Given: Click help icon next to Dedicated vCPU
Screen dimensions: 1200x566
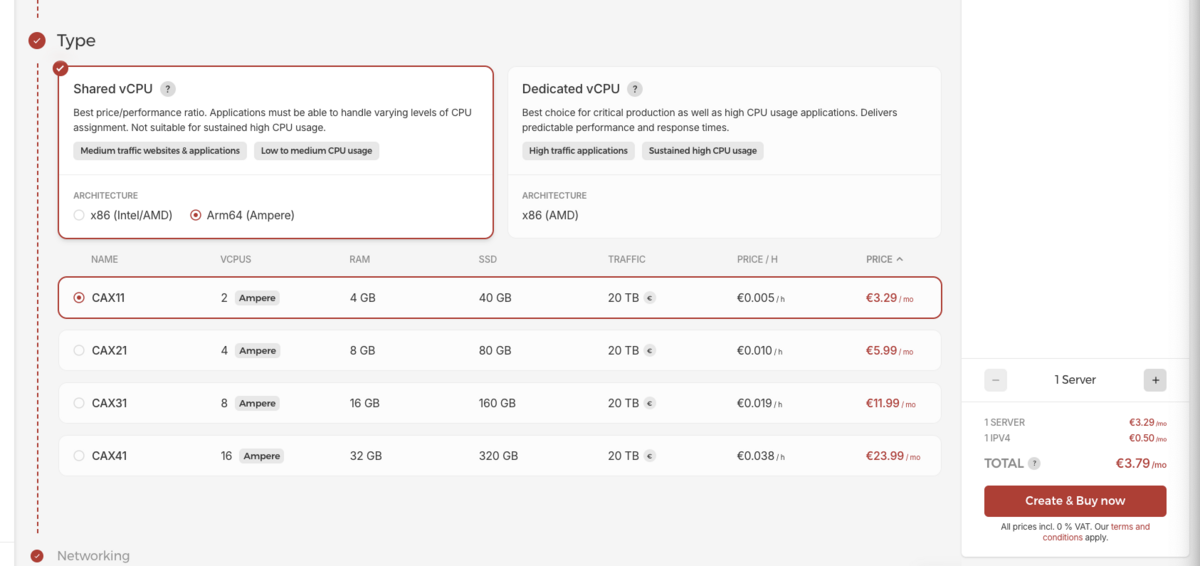Looking at the screenshot, I should tap(635, 89).
